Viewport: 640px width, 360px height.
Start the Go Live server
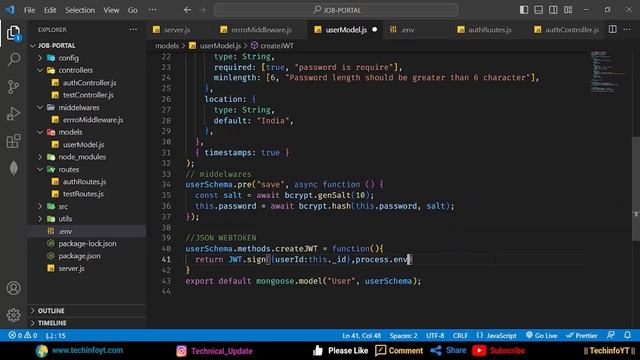click(541, 336)
